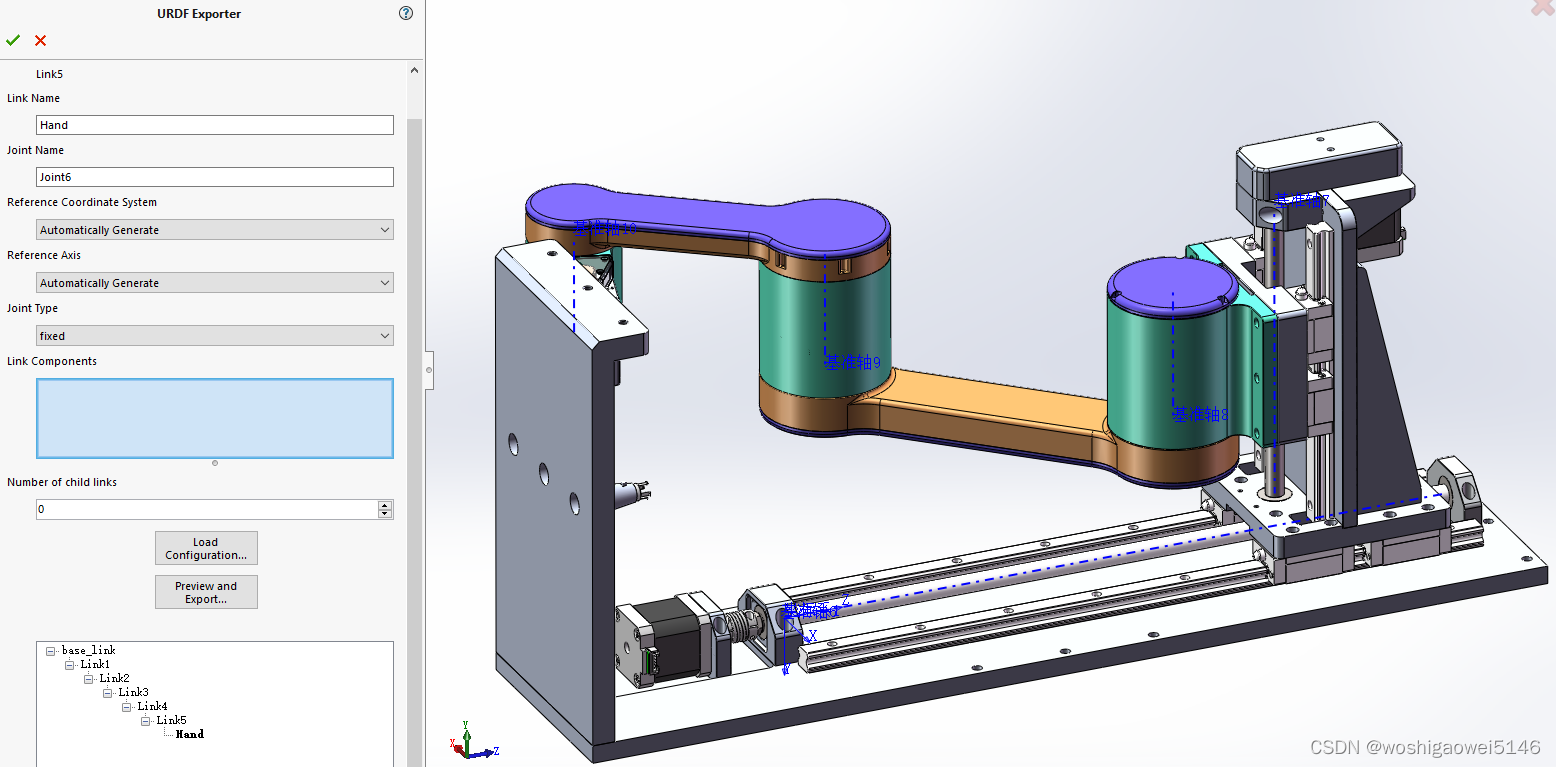
Task: Click the Link Components box resize grip
Action: 215,463
